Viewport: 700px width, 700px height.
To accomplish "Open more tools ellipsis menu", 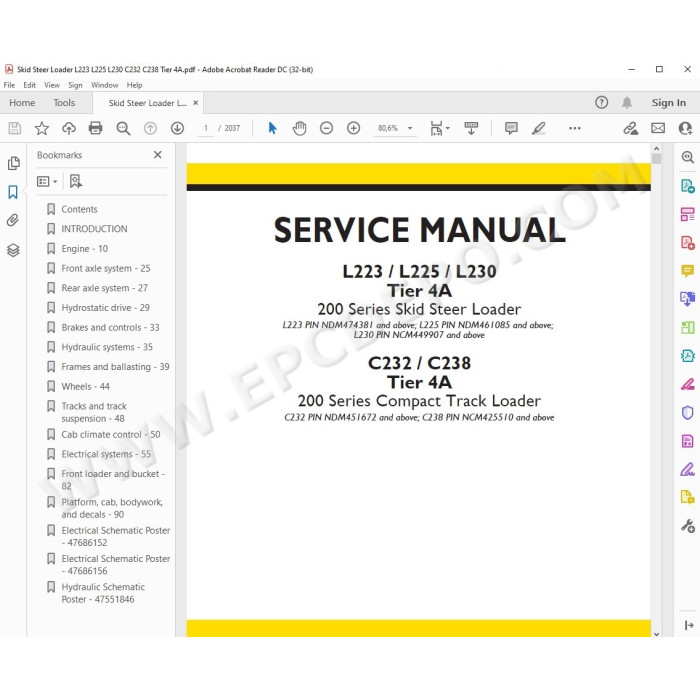I will (575, 128).
